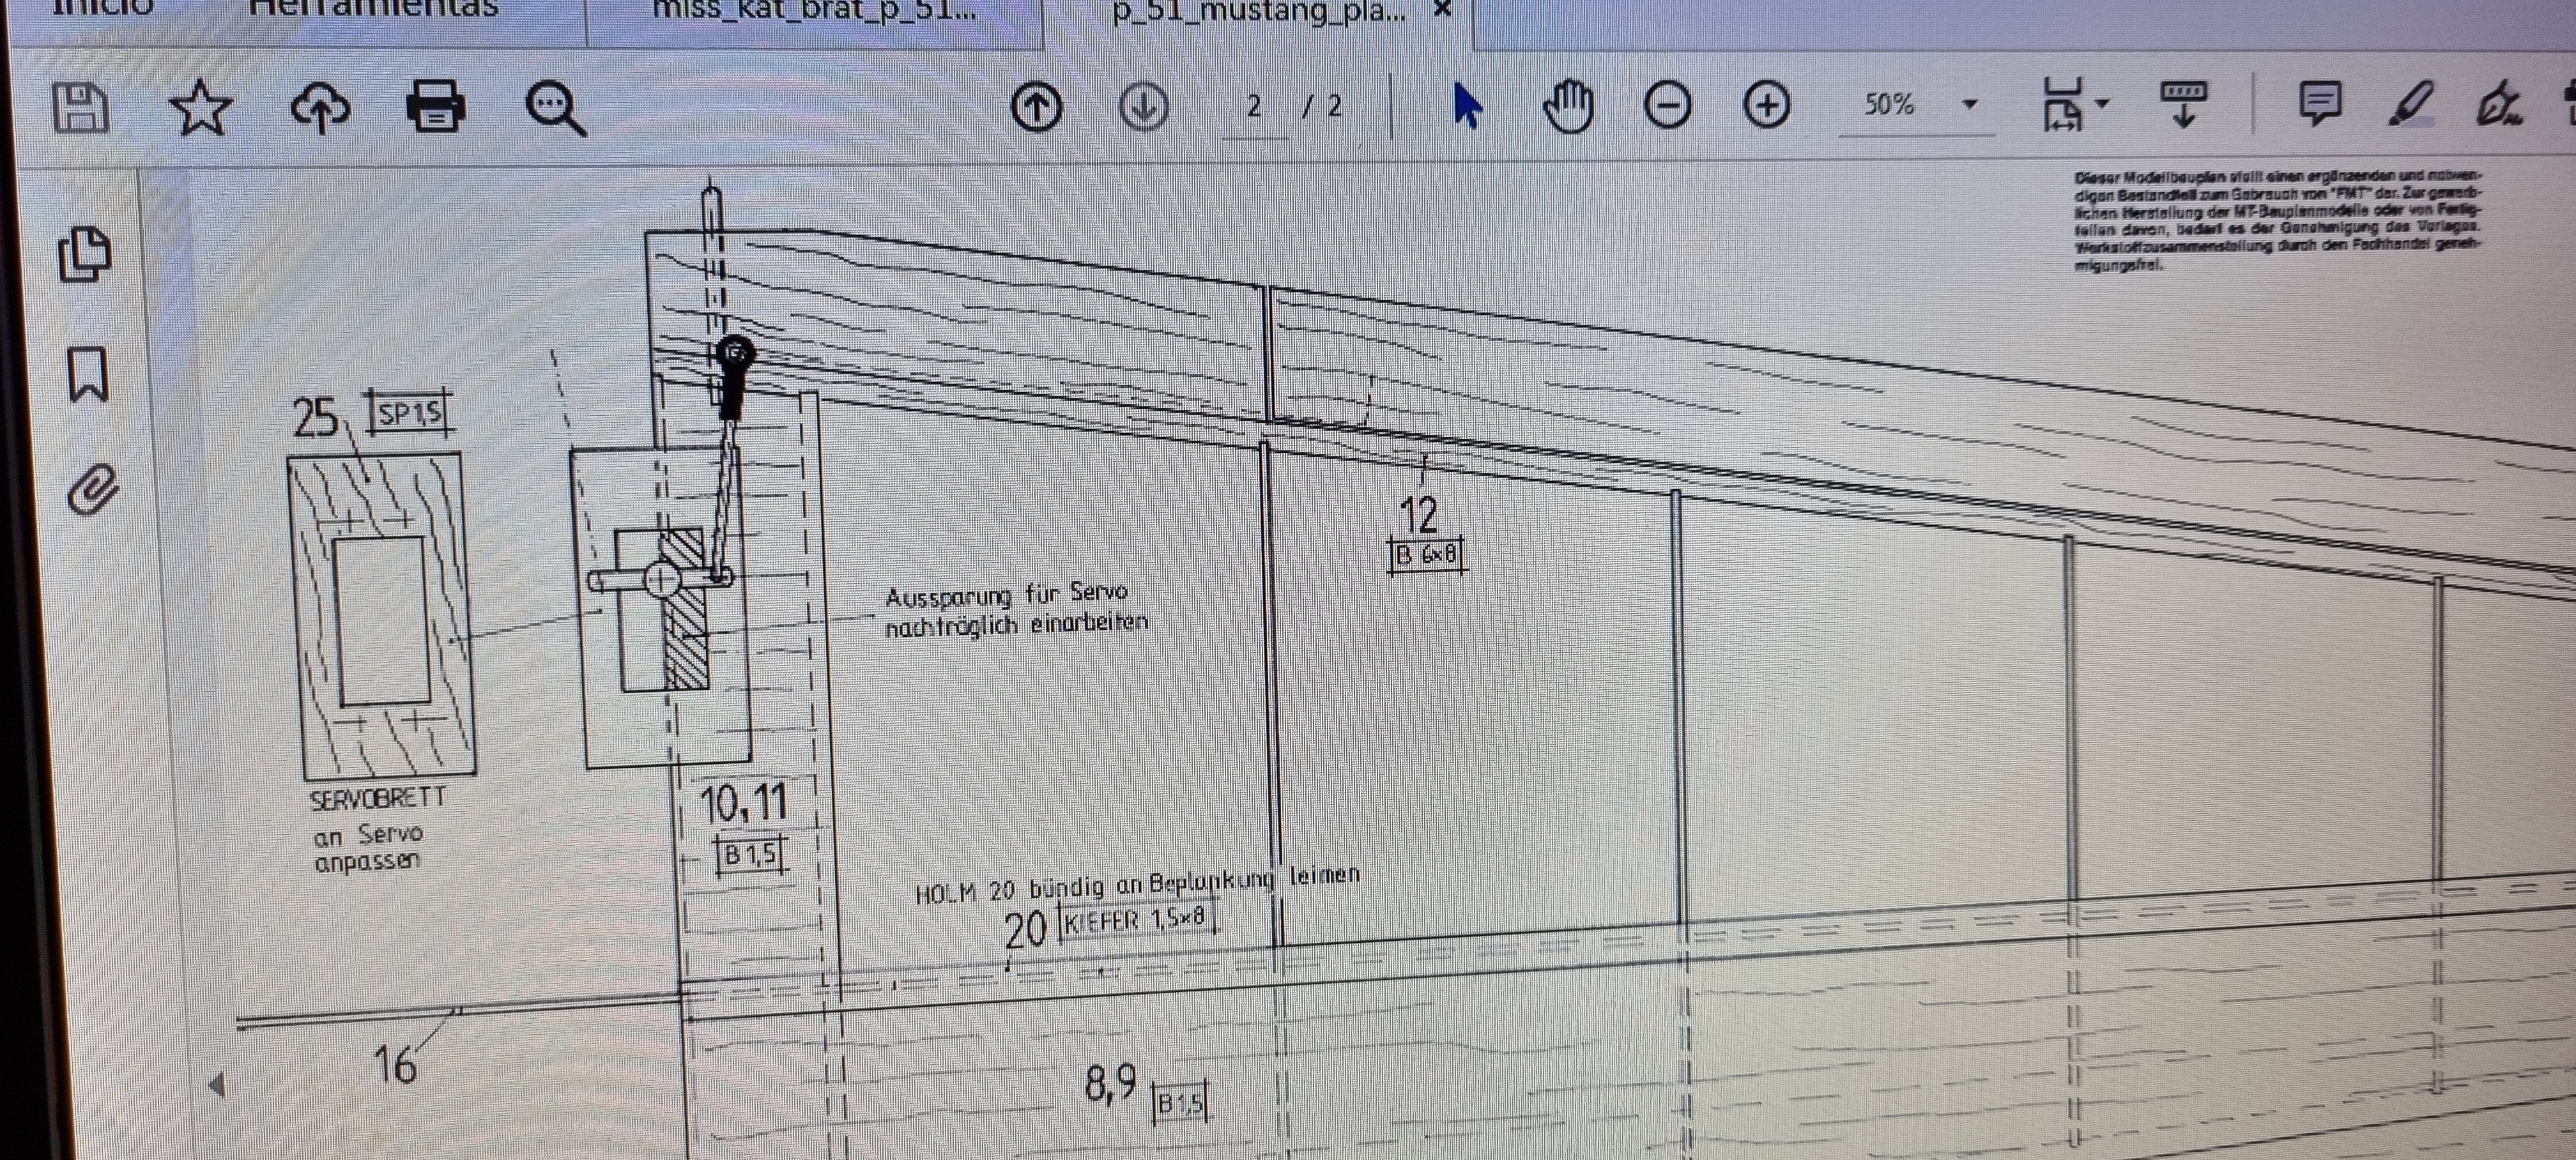Image resolution: width=2576 pixels, height=1160 pixels.
Task: Upload file to cloud icon
Action: pos(320,107)
